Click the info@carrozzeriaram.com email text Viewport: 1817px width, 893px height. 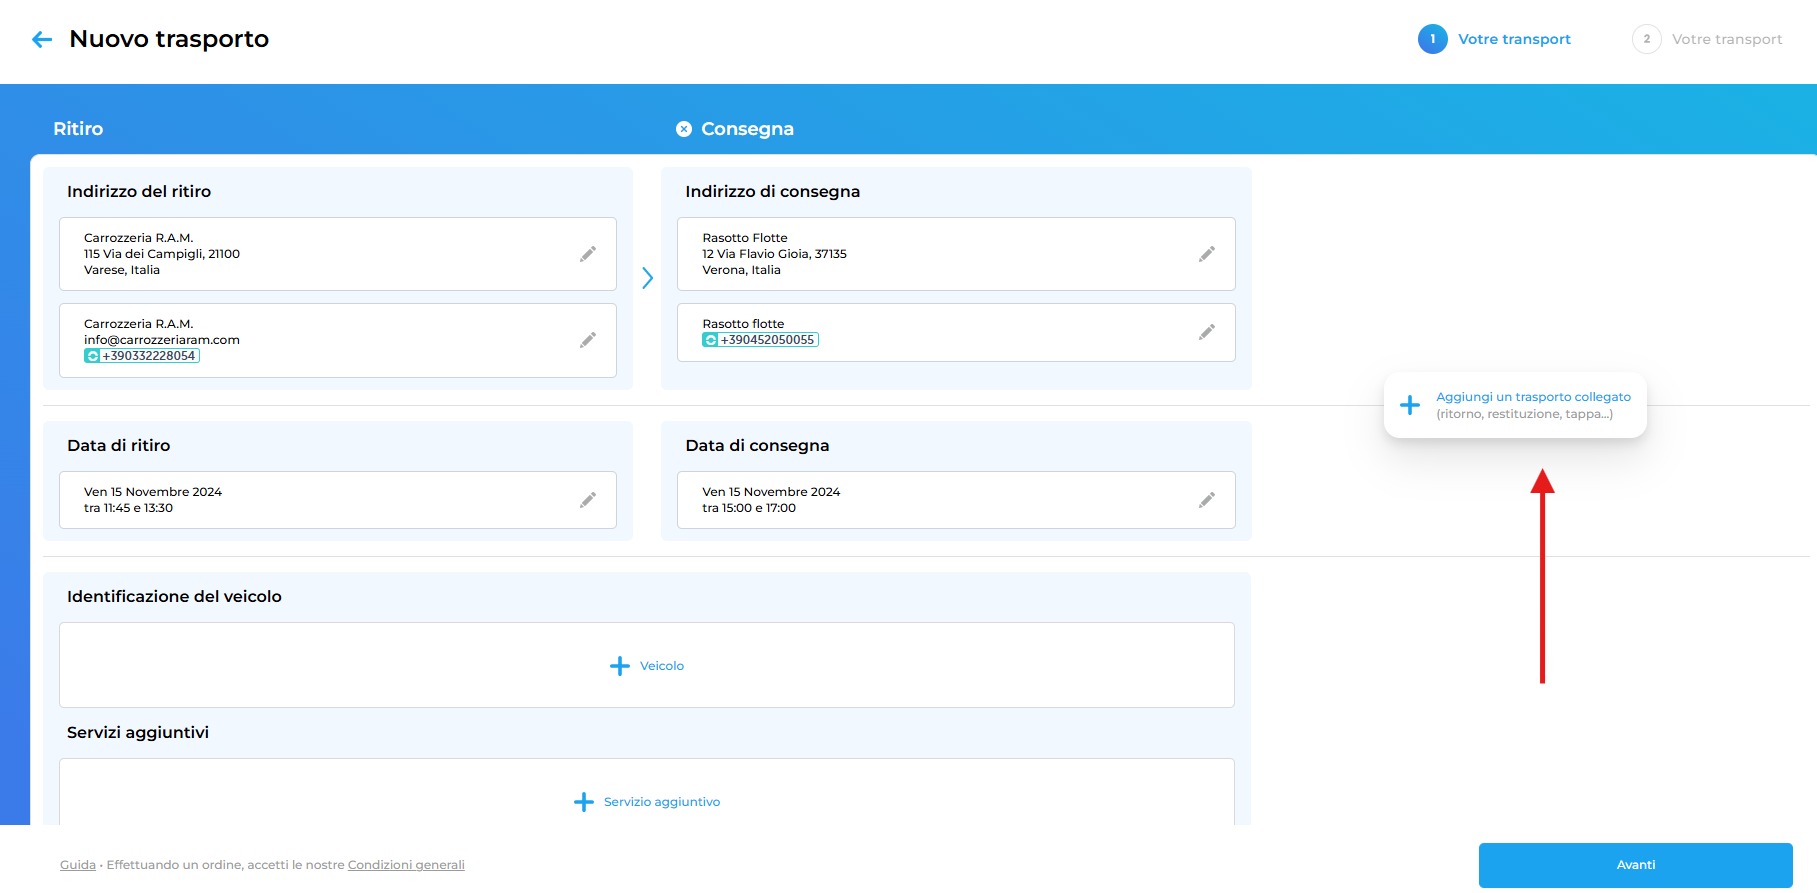[x=162, y=340]
